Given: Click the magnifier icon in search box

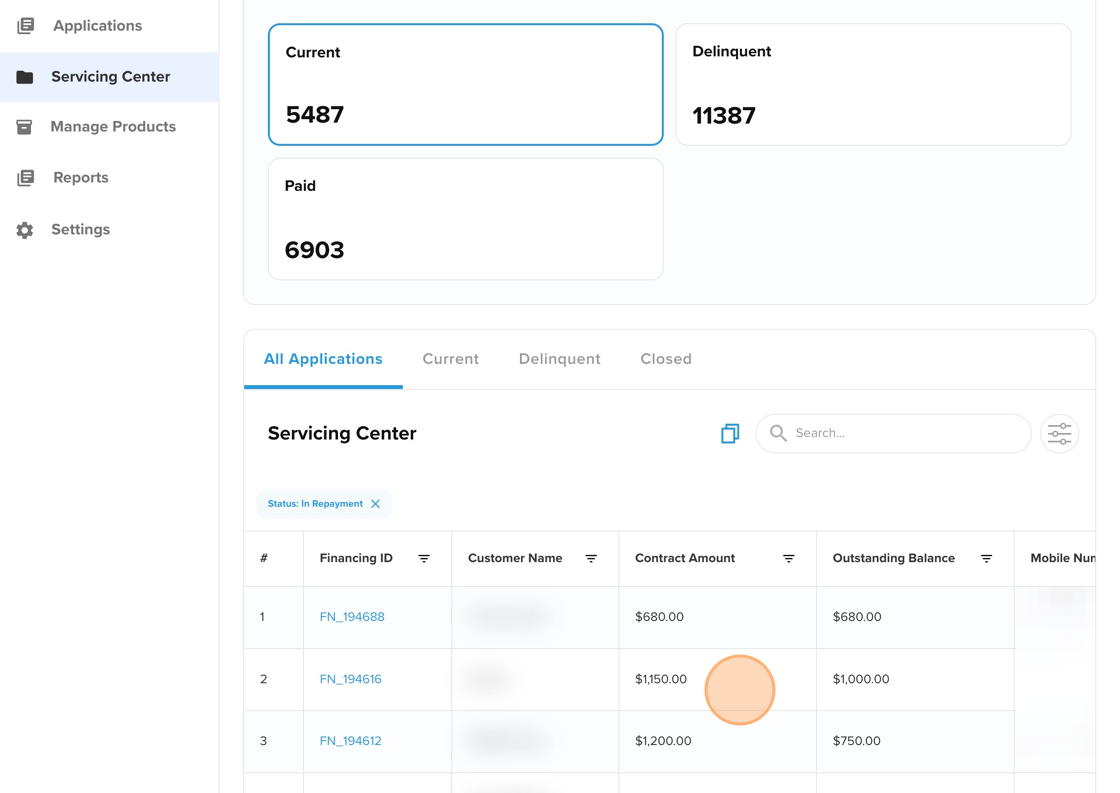Looking at the screenshot, I should (779, 433).
